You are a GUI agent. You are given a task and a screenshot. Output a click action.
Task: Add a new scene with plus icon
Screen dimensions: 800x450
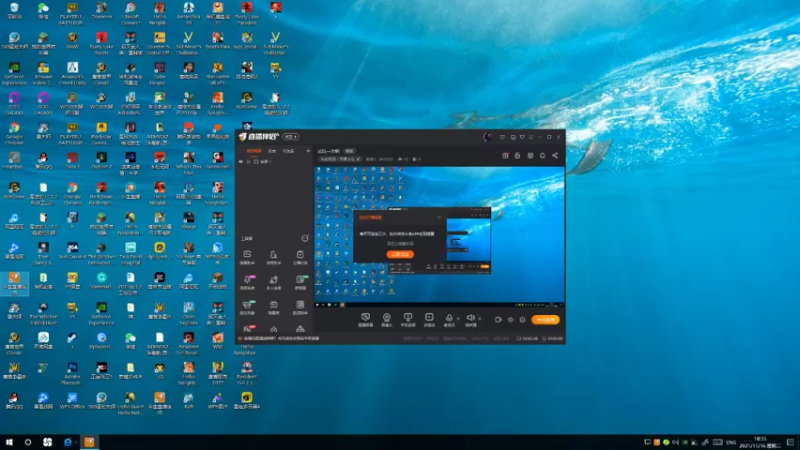(308, 151)
